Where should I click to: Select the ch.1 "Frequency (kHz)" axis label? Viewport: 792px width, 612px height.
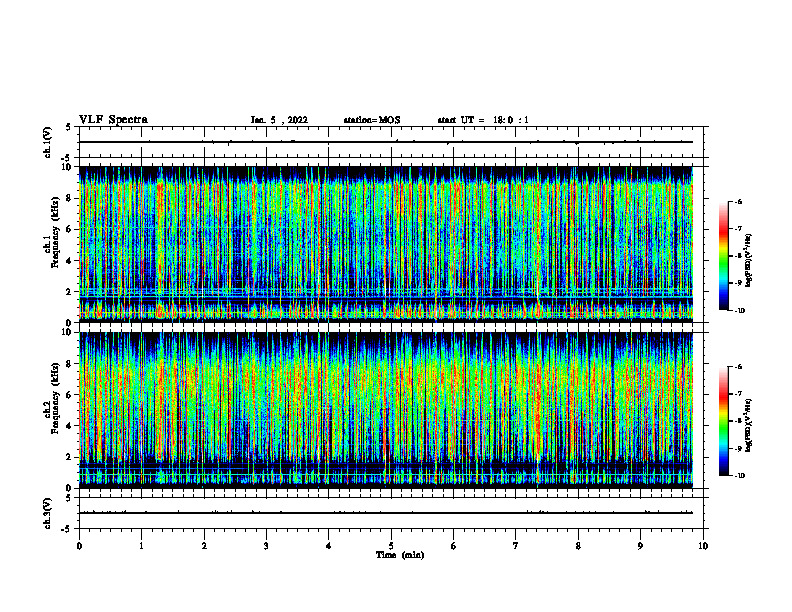55,233
